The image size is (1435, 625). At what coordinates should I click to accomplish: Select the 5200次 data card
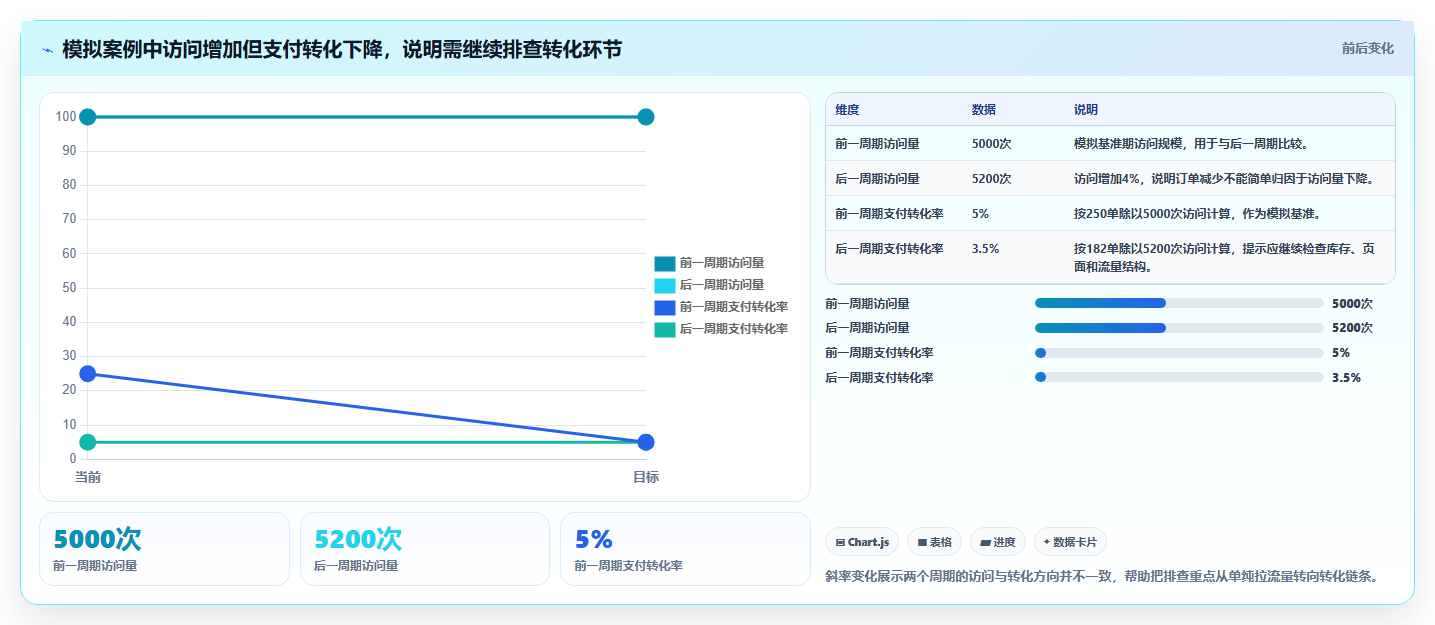425,549
